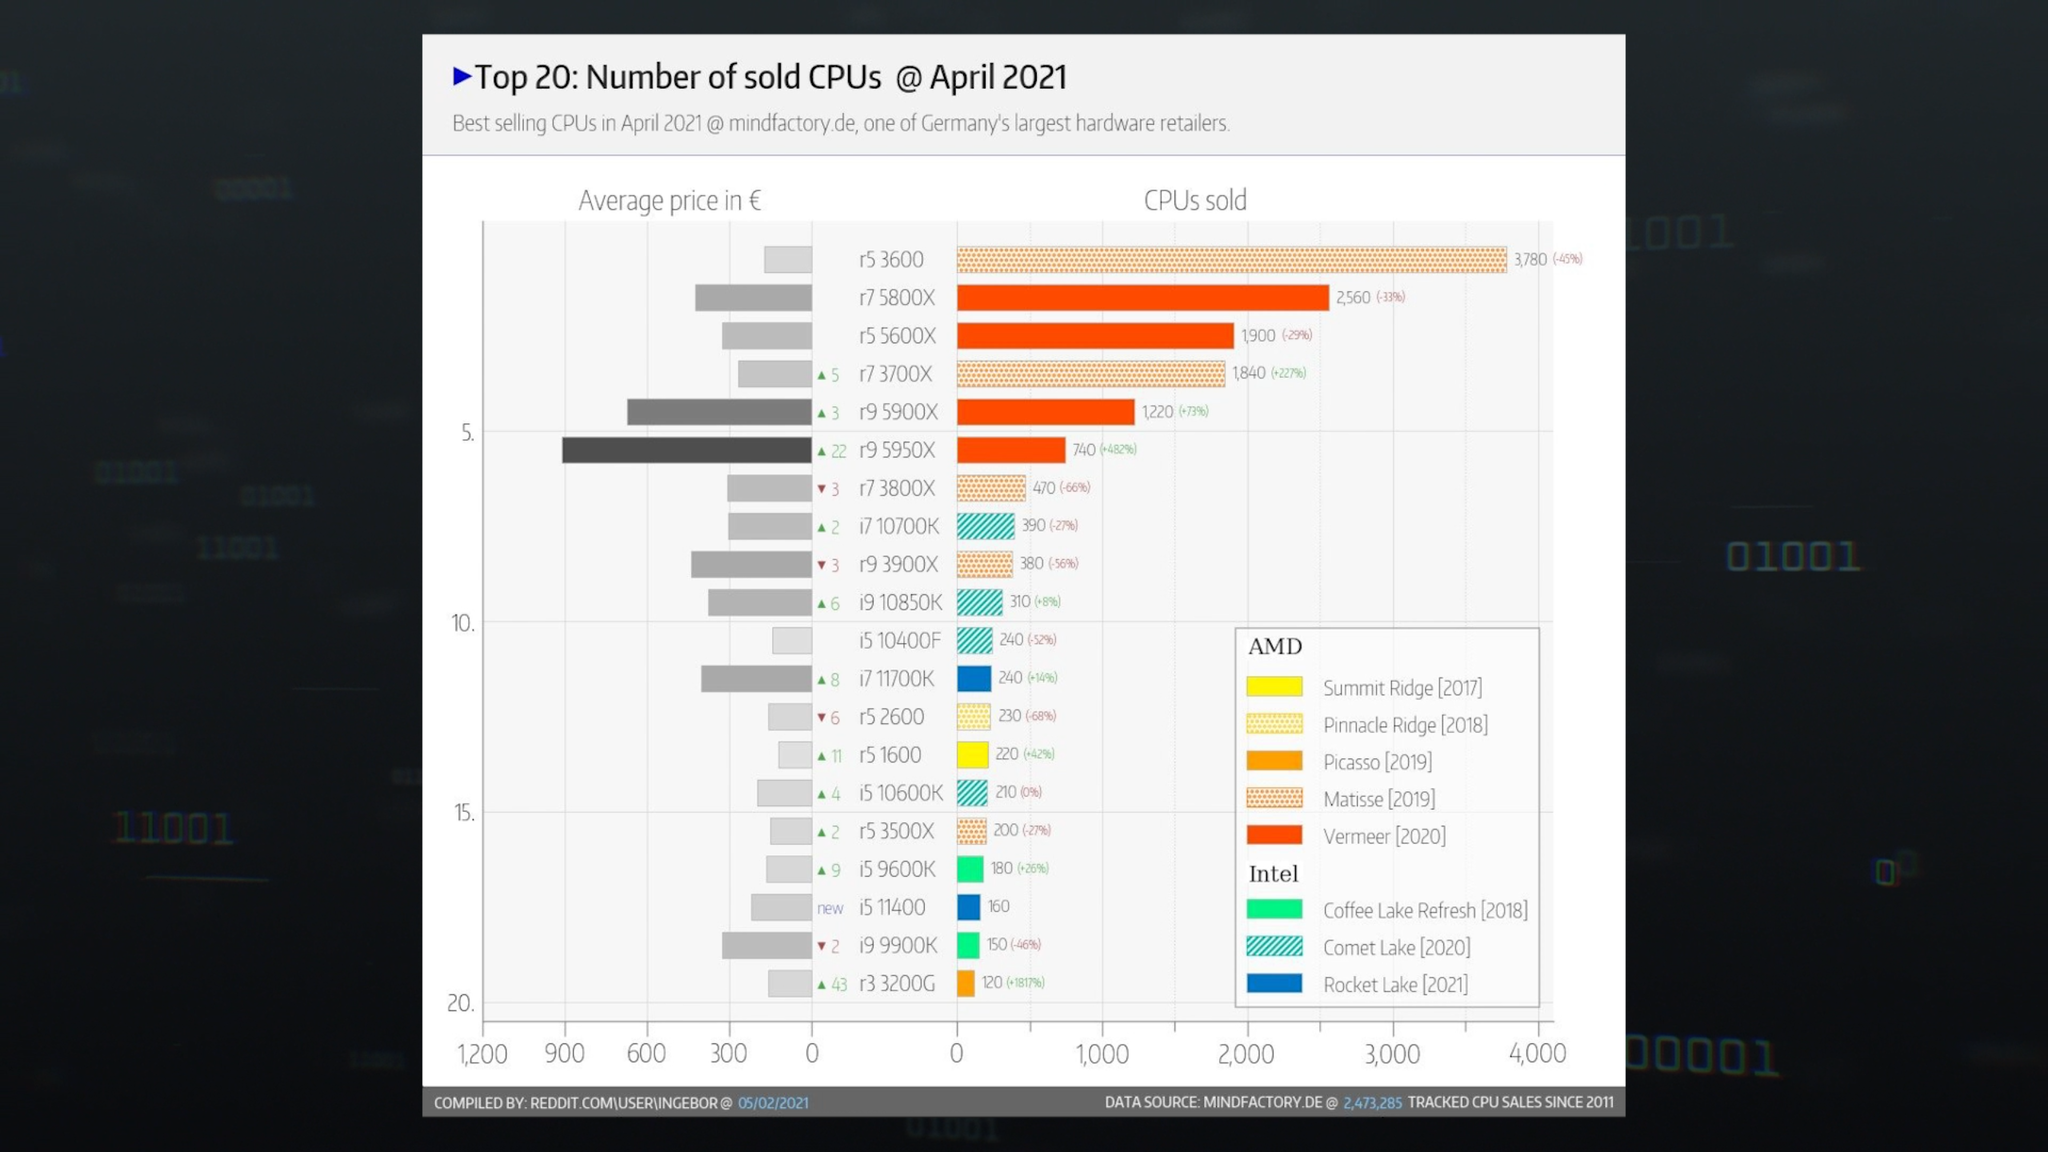Click the r7 3700X sales bar
The width and height of the screenshot is (2048, 1152).
1091,373
